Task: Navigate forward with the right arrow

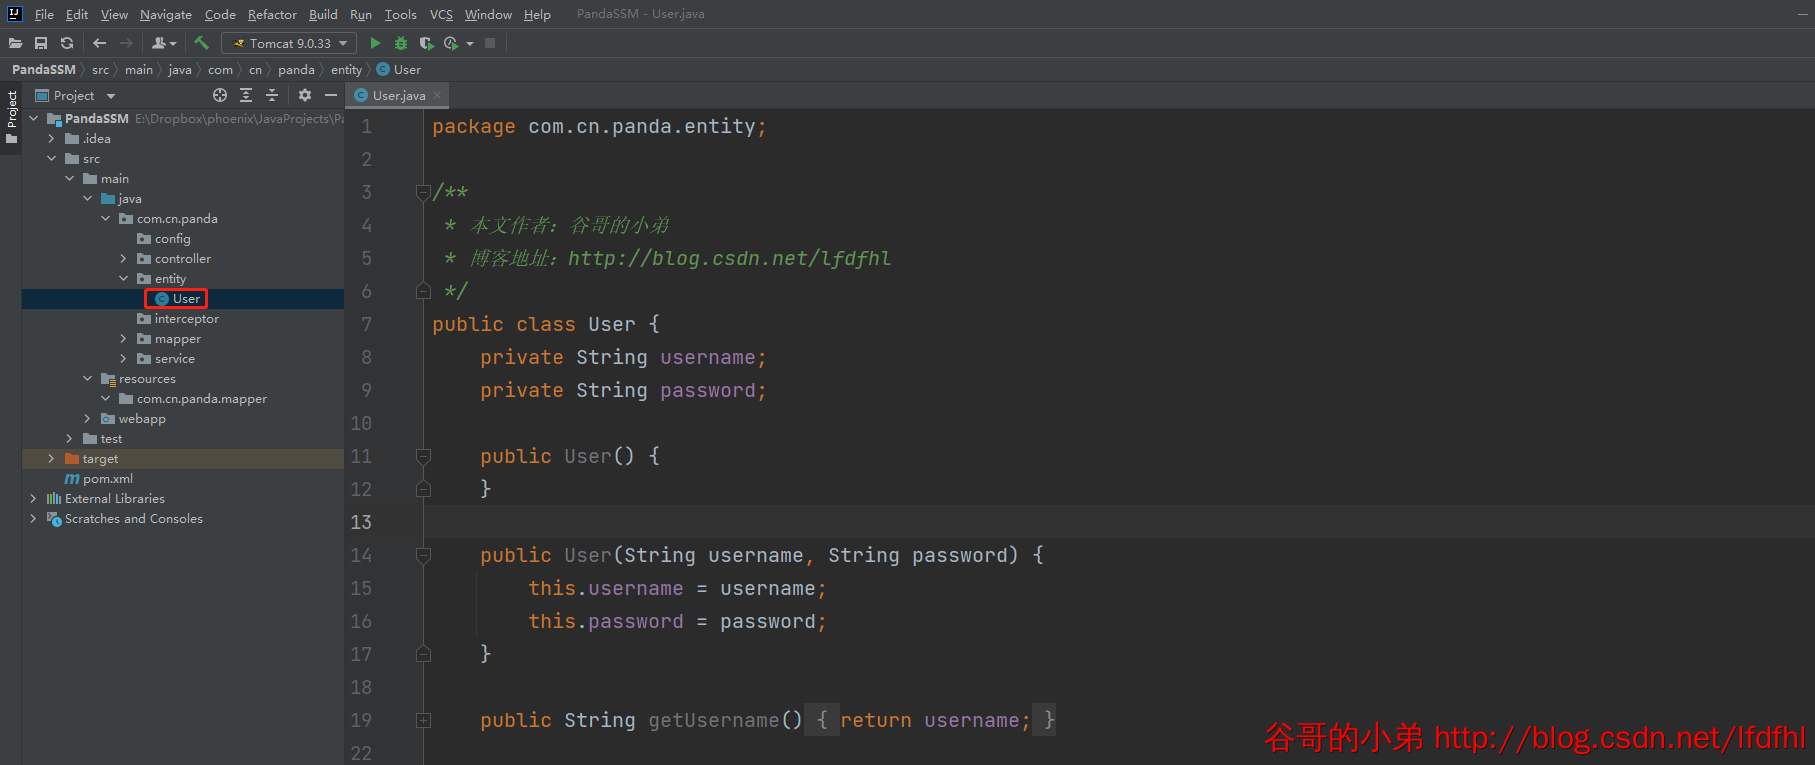Action: (126, 43)
